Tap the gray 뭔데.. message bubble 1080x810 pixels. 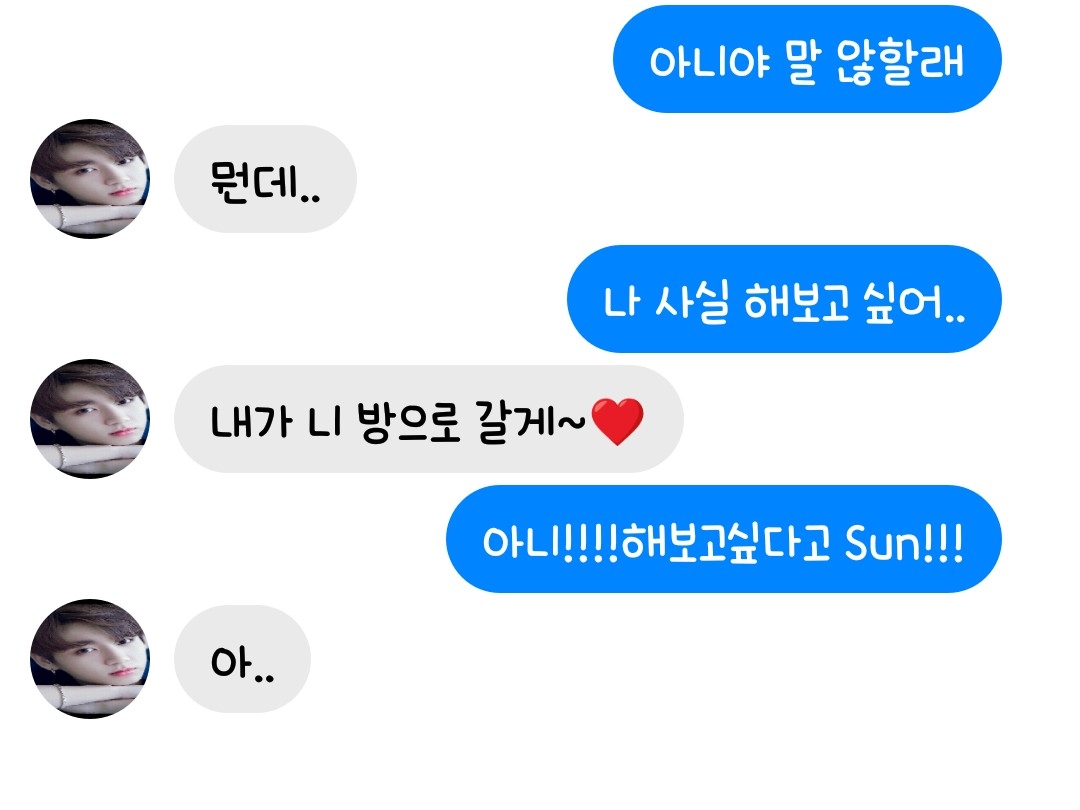point(265,179)
